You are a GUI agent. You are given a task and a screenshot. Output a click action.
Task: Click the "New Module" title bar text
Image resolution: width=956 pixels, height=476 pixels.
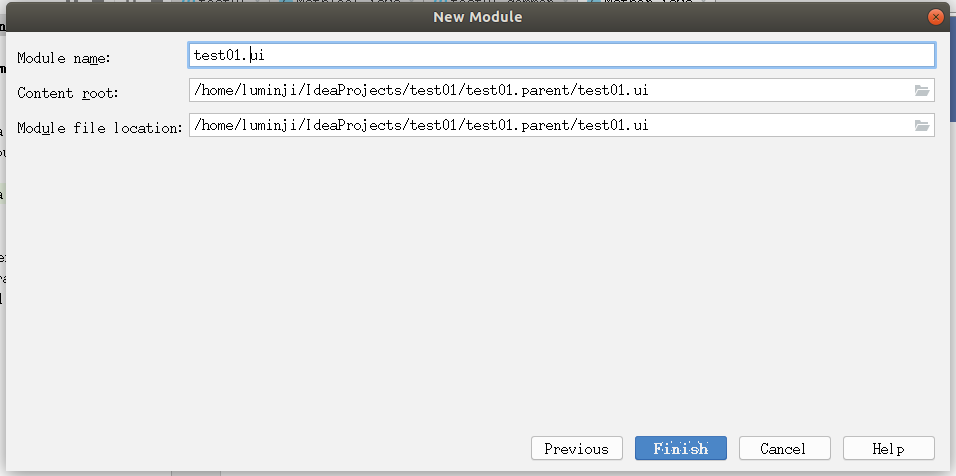tap(478, 17)
